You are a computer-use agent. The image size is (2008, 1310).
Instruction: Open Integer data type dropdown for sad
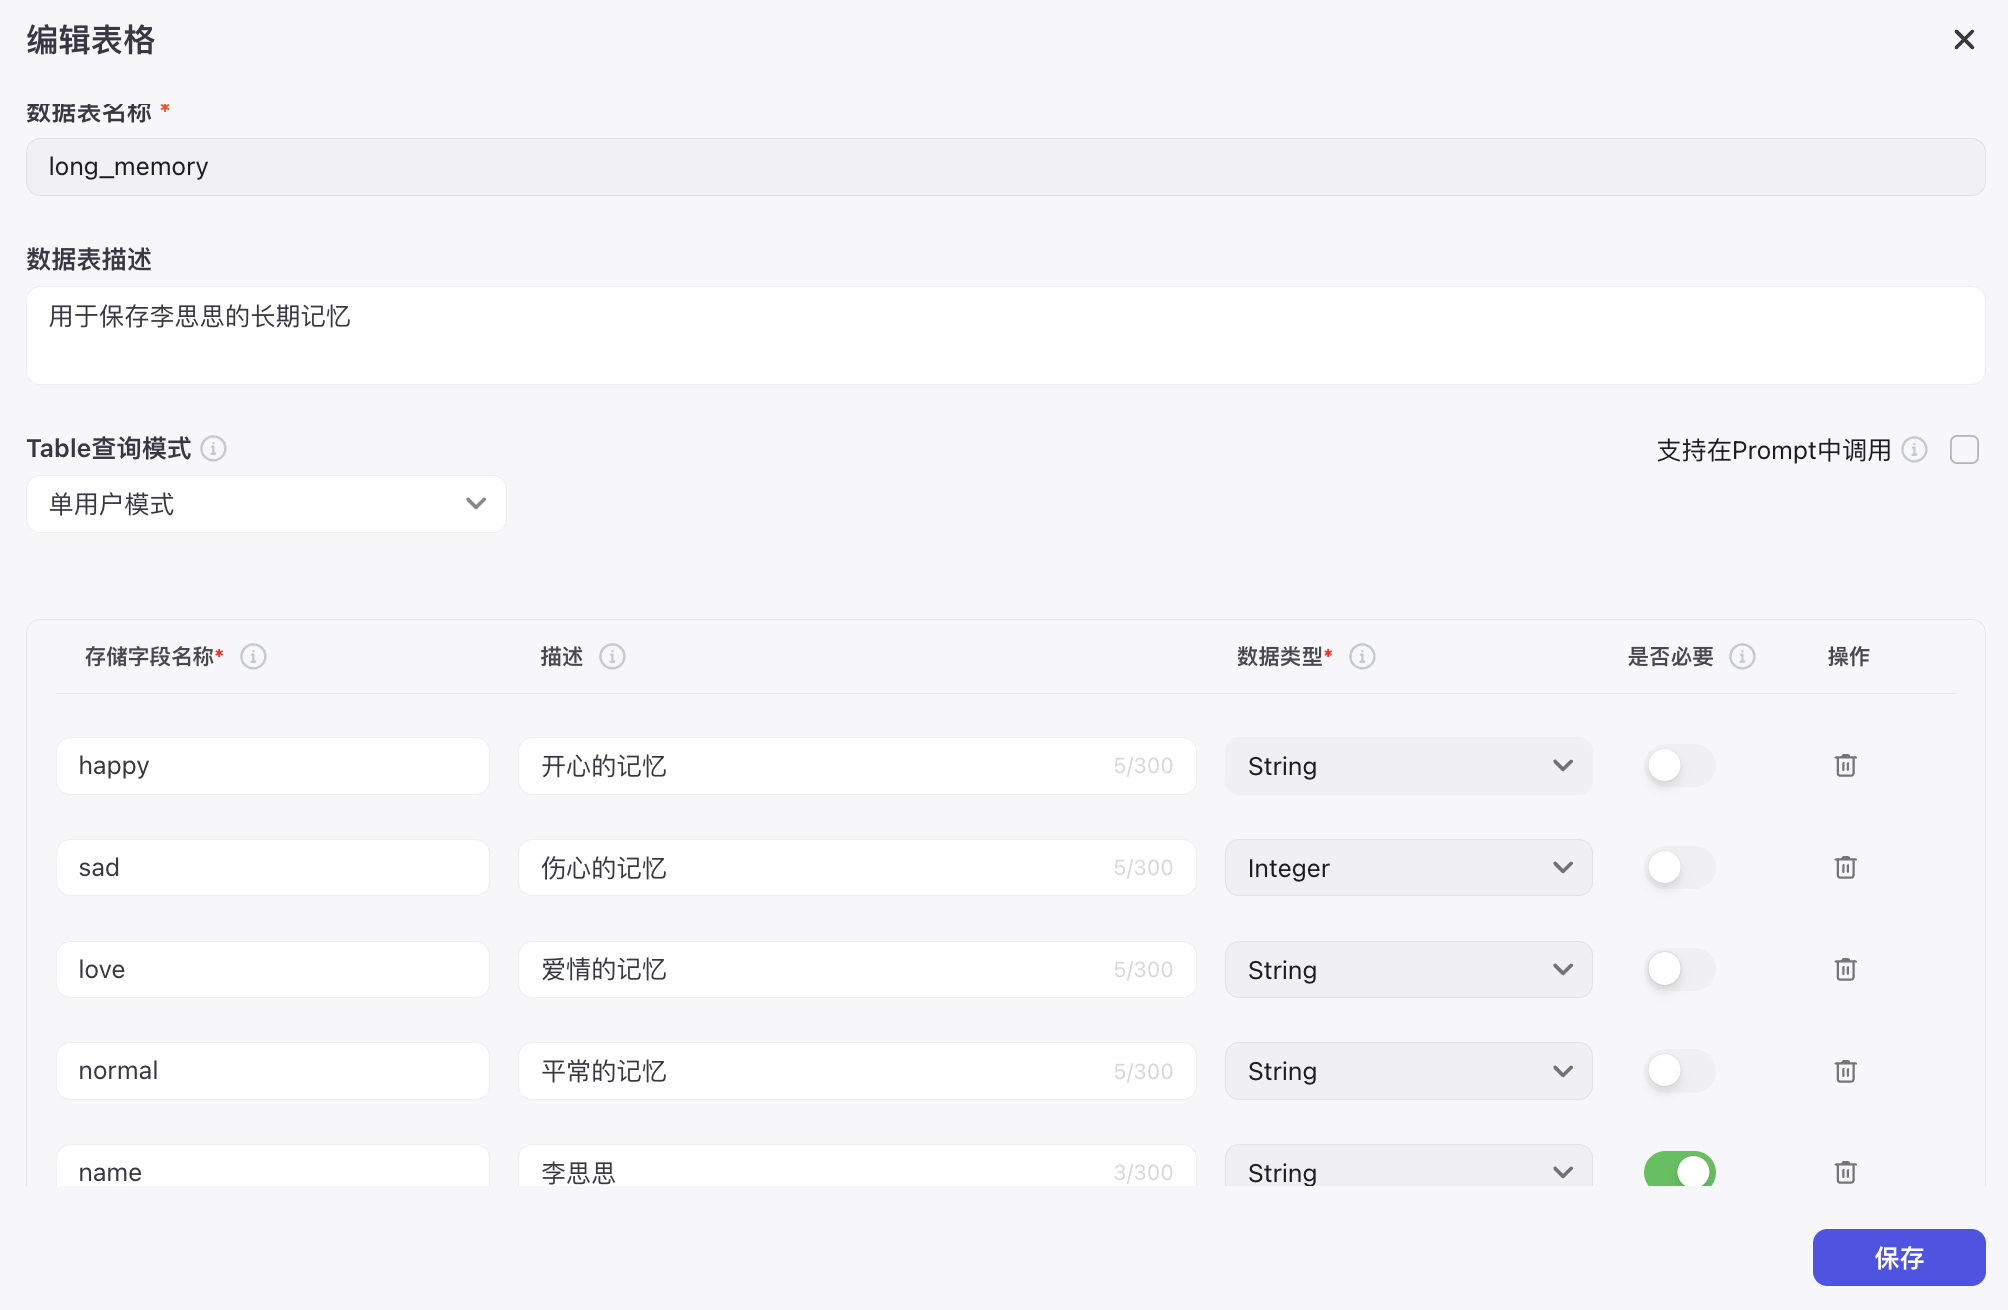pyautogui.click(x=1409, y=868)
